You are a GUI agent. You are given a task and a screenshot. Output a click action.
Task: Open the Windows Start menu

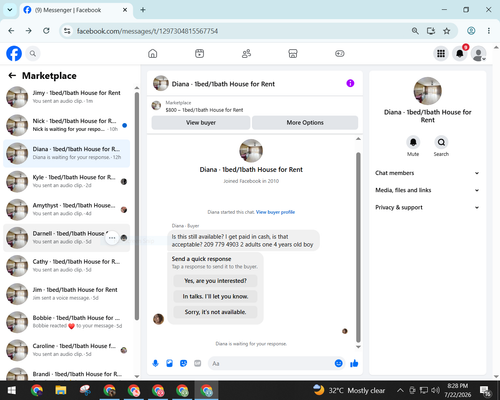click(12, 390)
